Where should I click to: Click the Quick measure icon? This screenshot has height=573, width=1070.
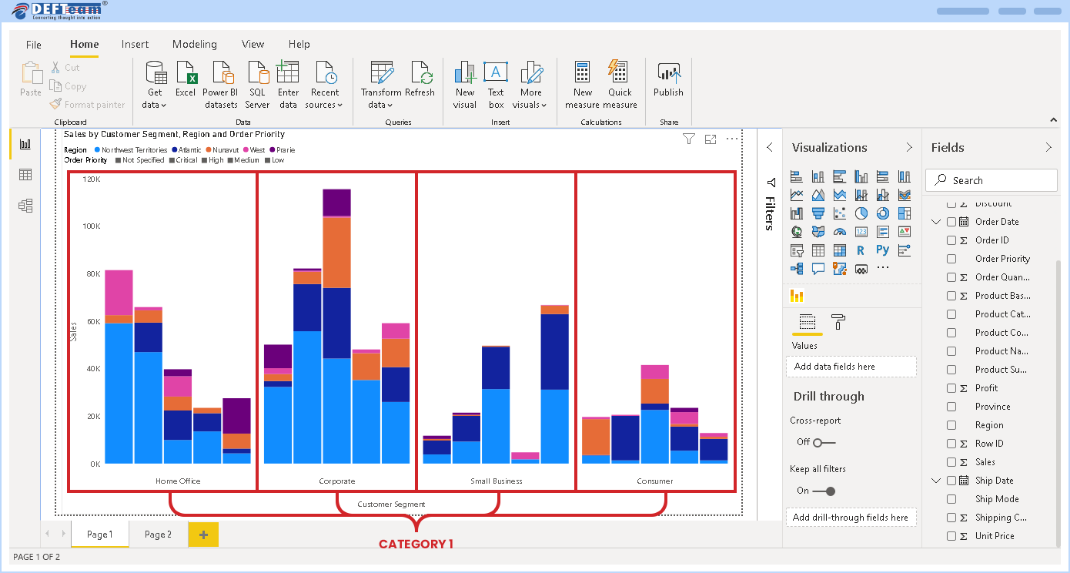619,73
